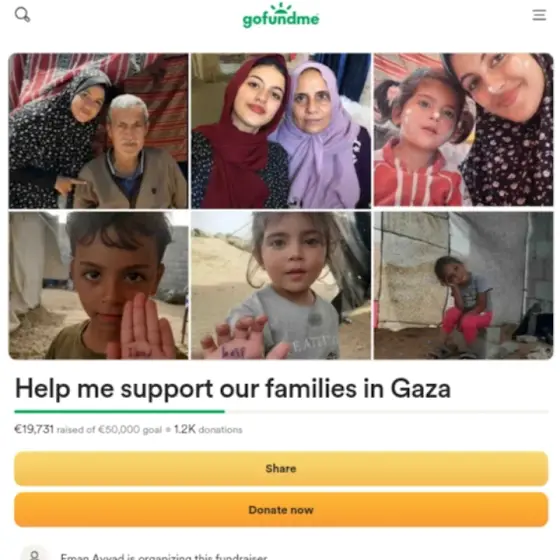Image resolution: width=560 pixels, height=560 pixels.
Task: Open selfie photo with girl in red hoodie
Action: click(x=464, y=130)
